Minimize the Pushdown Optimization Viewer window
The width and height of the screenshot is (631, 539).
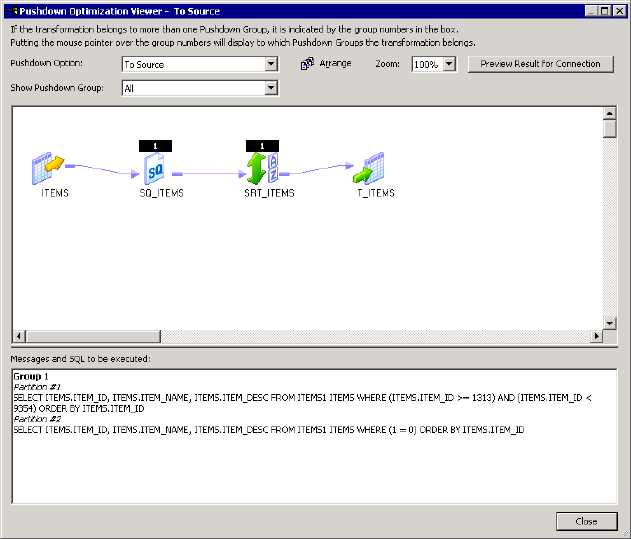coord(591,11)
